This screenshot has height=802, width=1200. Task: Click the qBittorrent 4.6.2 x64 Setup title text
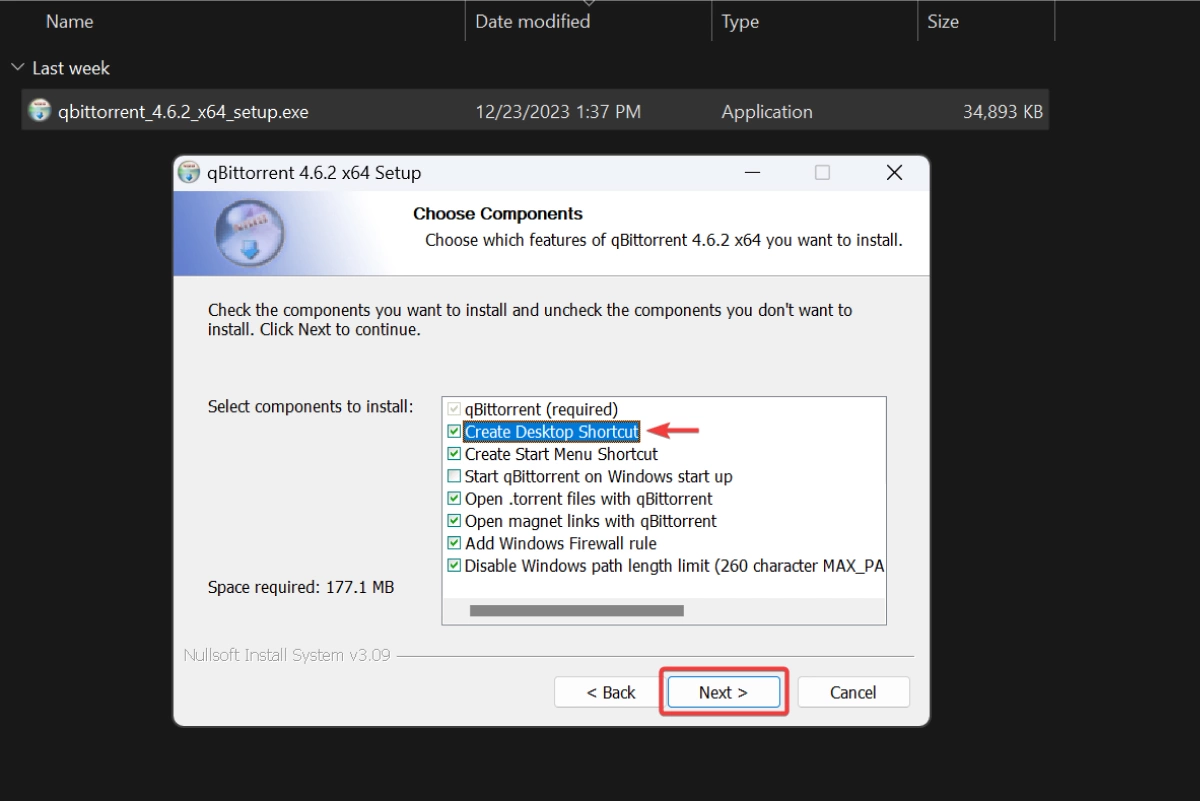point(314,173)
